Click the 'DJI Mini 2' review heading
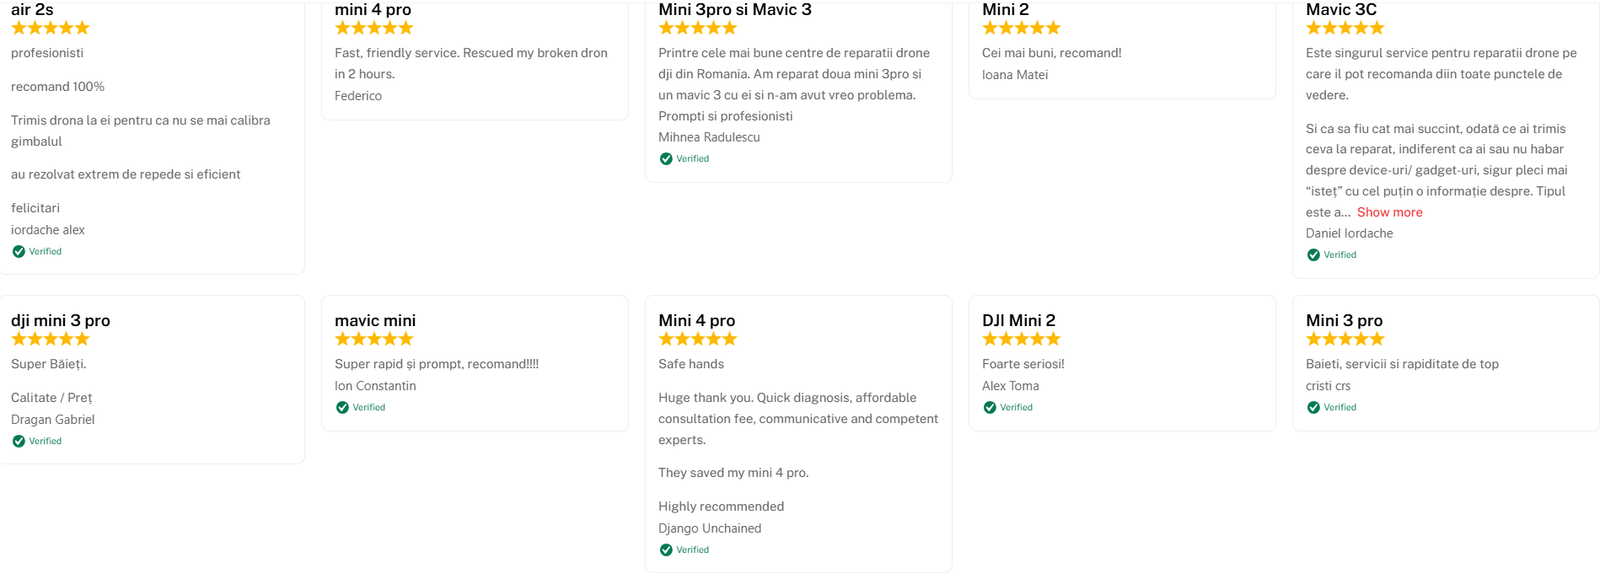The height and width of the screenshot is (573, 1600). point(1018,321)
